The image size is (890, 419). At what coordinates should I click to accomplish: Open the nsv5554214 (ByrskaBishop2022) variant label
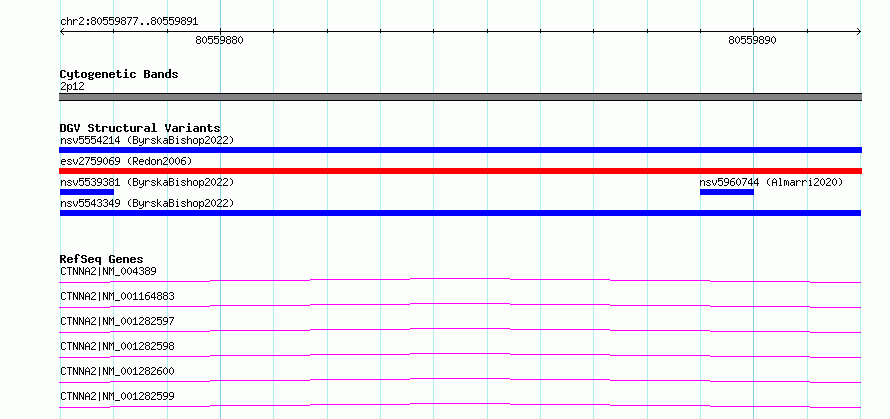pyautogui.click(x=147, y=140)
